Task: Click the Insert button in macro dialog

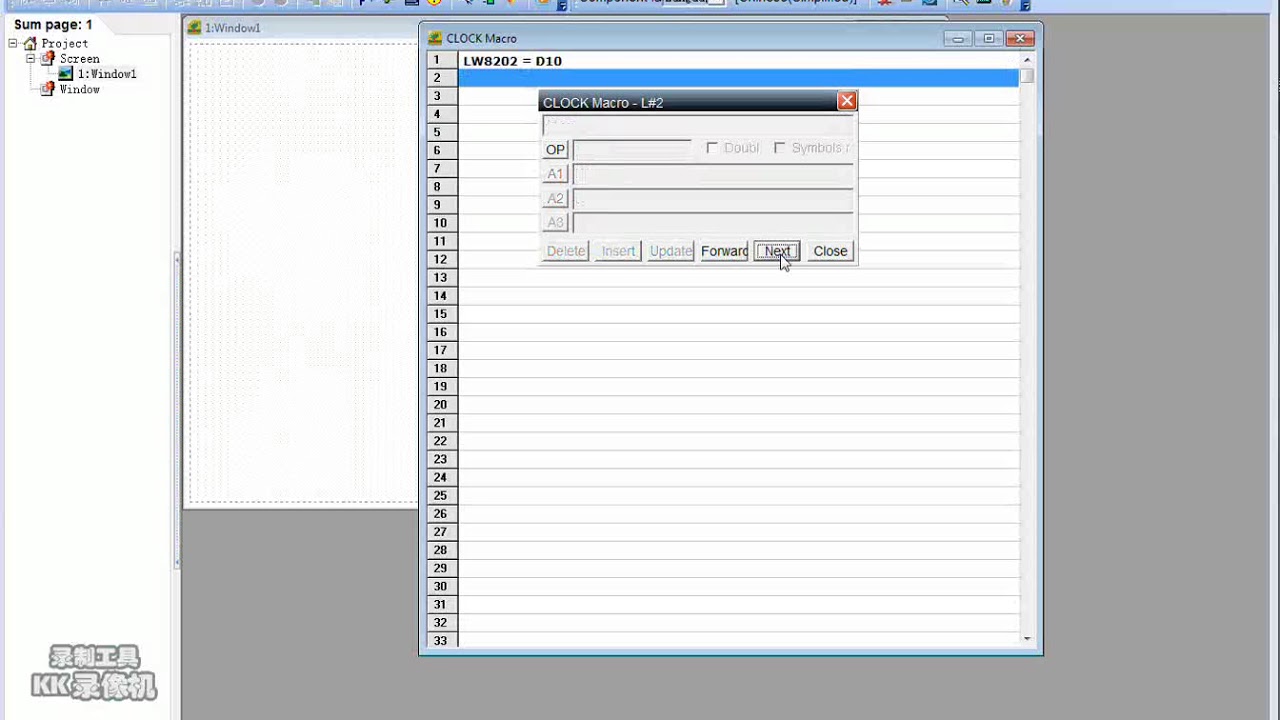Action: coord(618,251)
